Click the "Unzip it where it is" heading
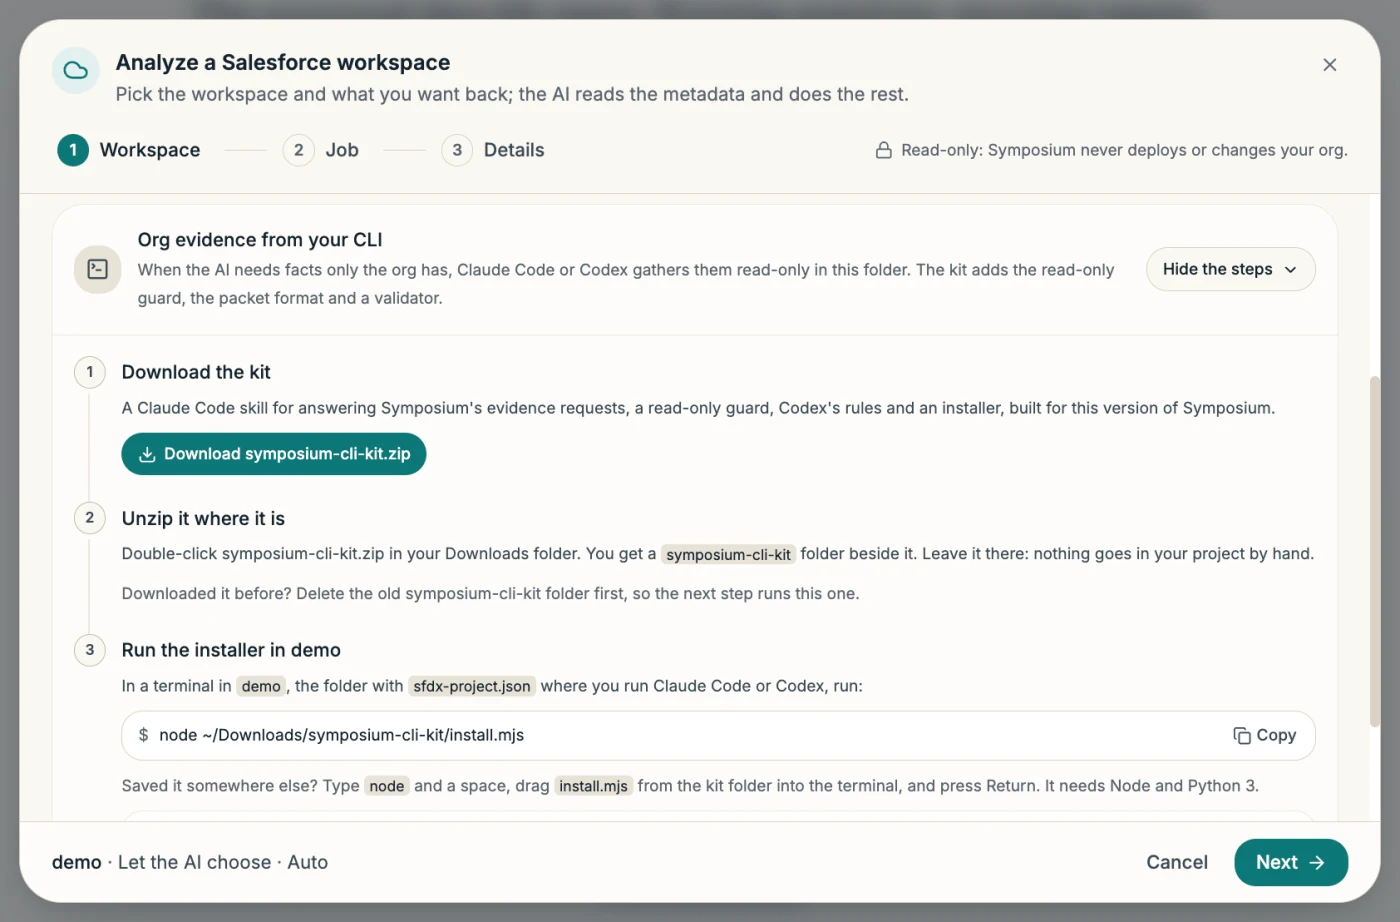The width and height of the screenshot is (1400, 922). [x=203, y=519]
